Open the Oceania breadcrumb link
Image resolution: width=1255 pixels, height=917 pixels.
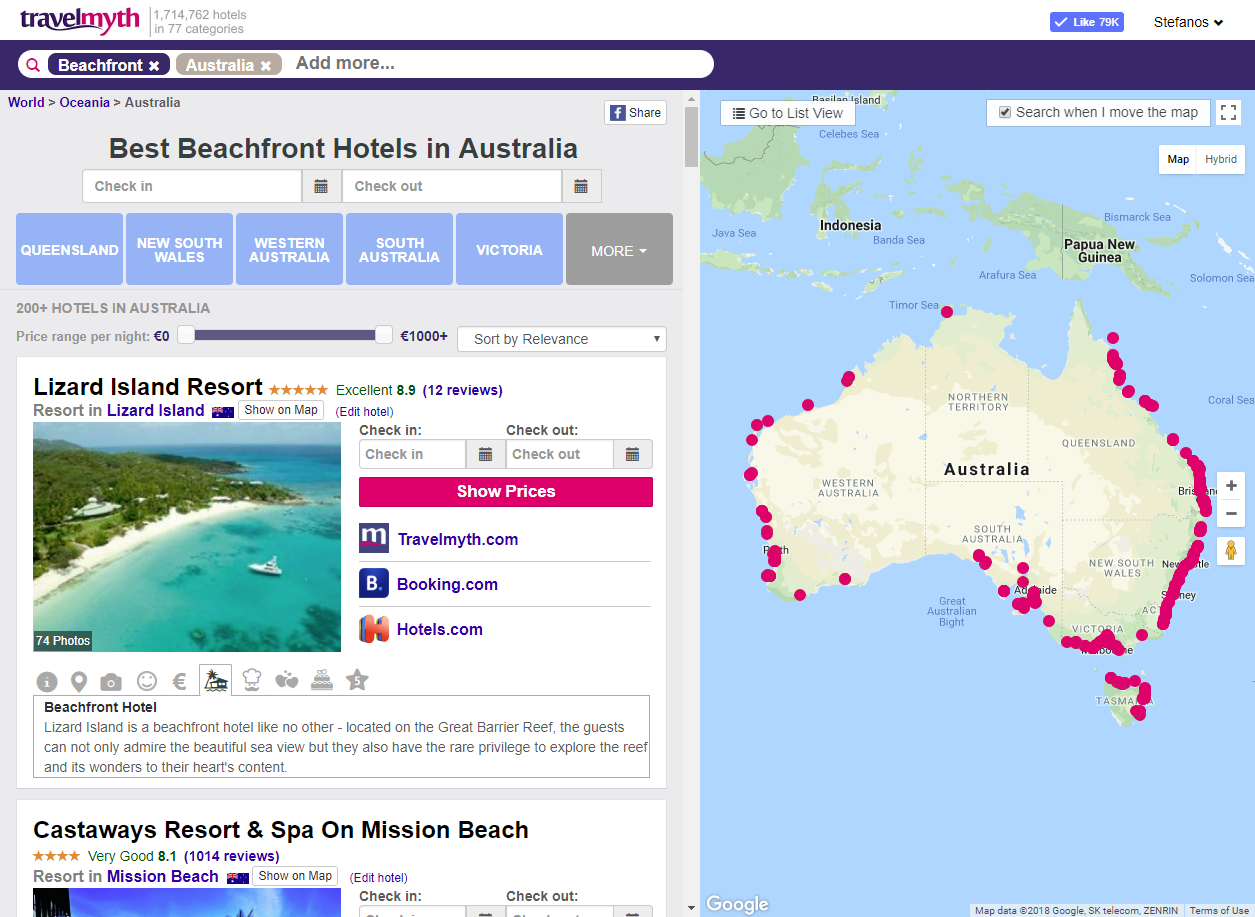pyautogui.click(x=84, y=102)
